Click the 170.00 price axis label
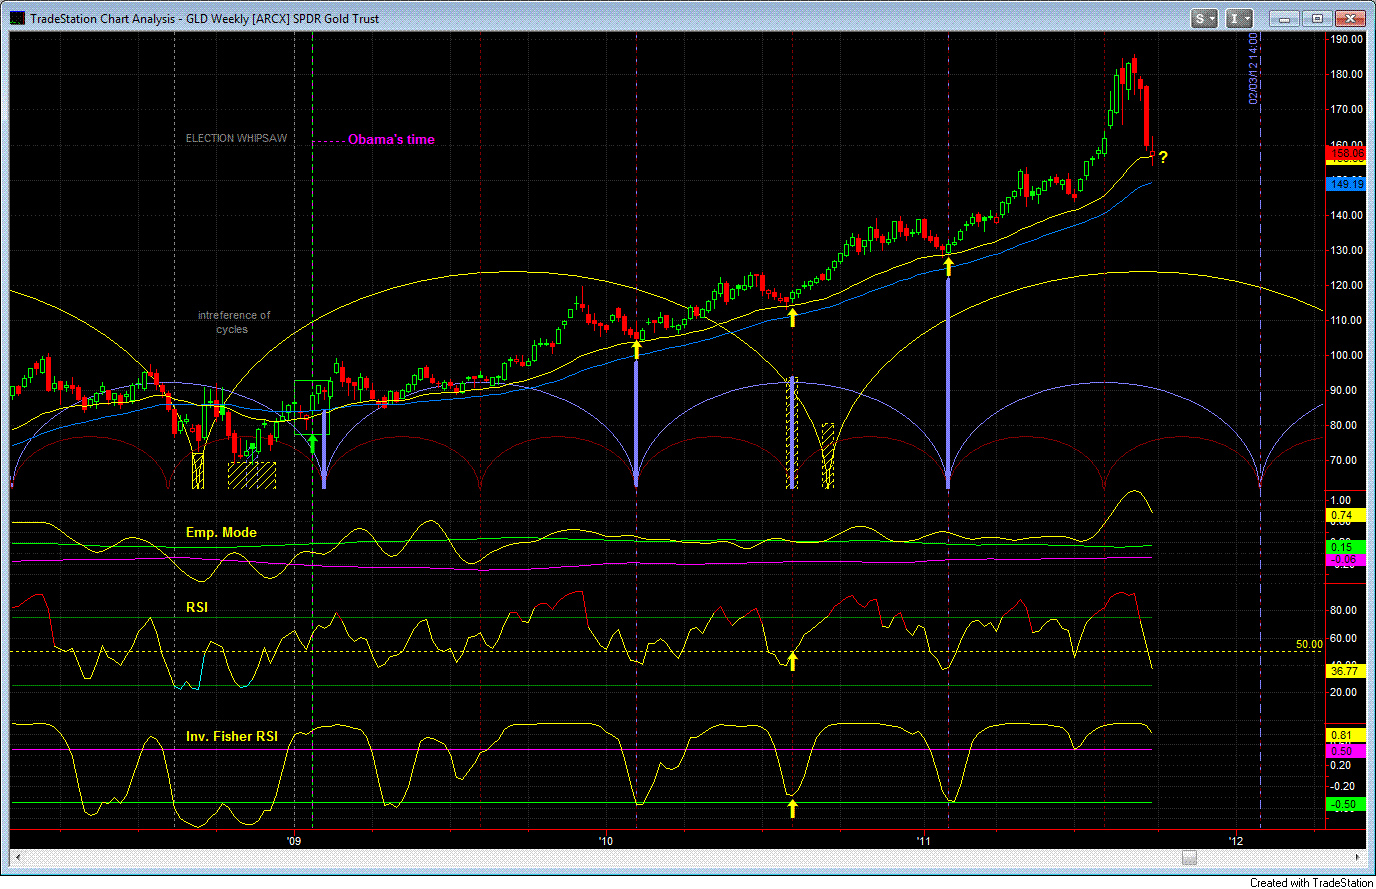The width and height of the screenshot is (1376, 889). [x=1346, y=109]
